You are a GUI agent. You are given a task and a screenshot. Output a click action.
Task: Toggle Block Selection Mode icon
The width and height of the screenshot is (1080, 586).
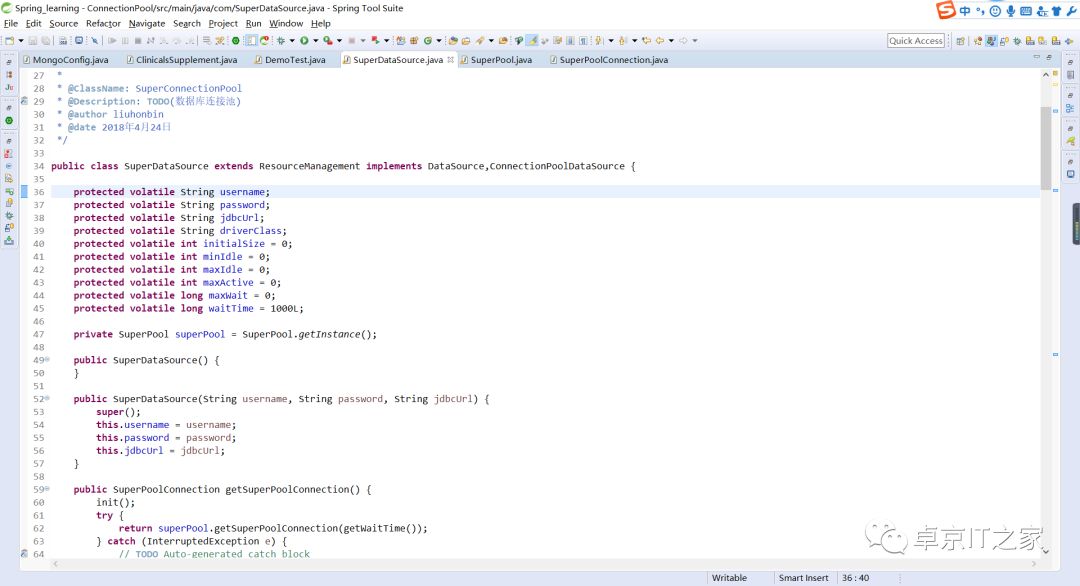(x=570, y=41)
